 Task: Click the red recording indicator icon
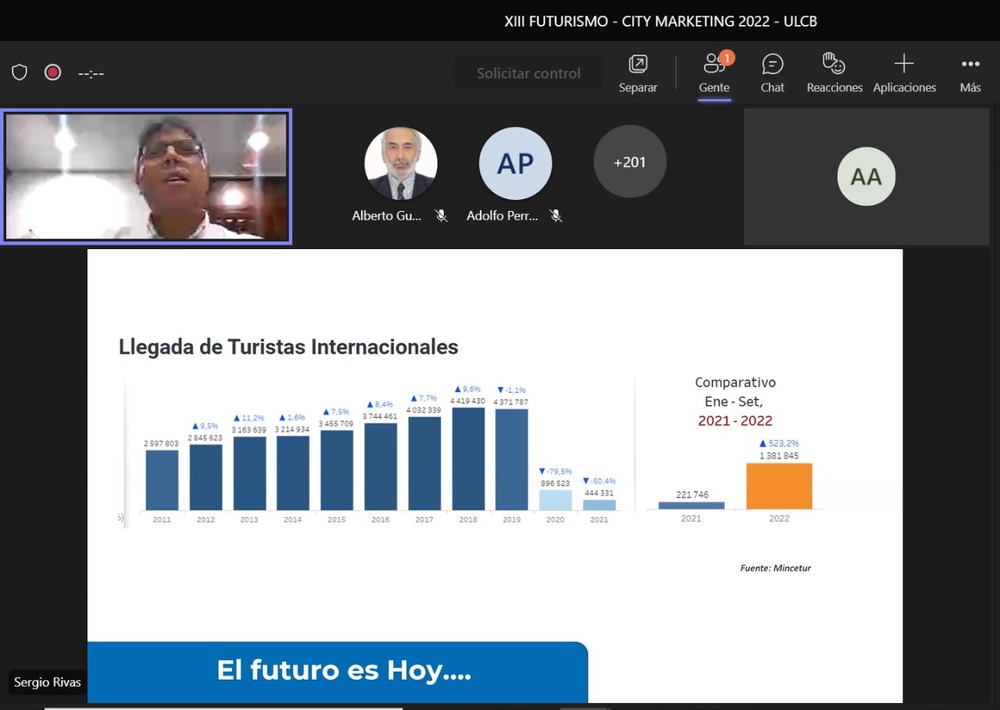(x=52, y=71)
